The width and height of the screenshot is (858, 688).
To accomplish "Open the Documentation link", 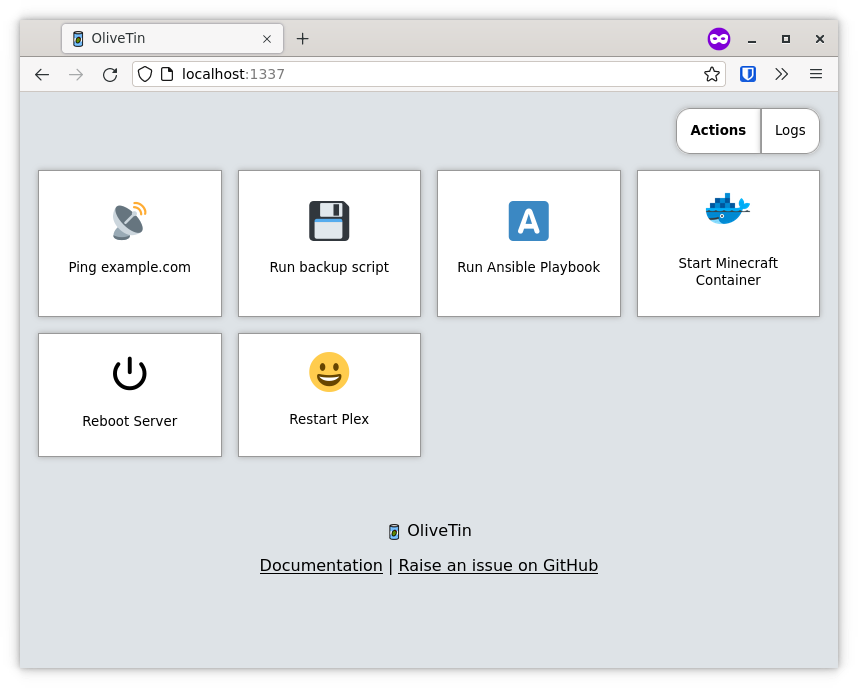I will pyautogui.click(x=321, y=565).
